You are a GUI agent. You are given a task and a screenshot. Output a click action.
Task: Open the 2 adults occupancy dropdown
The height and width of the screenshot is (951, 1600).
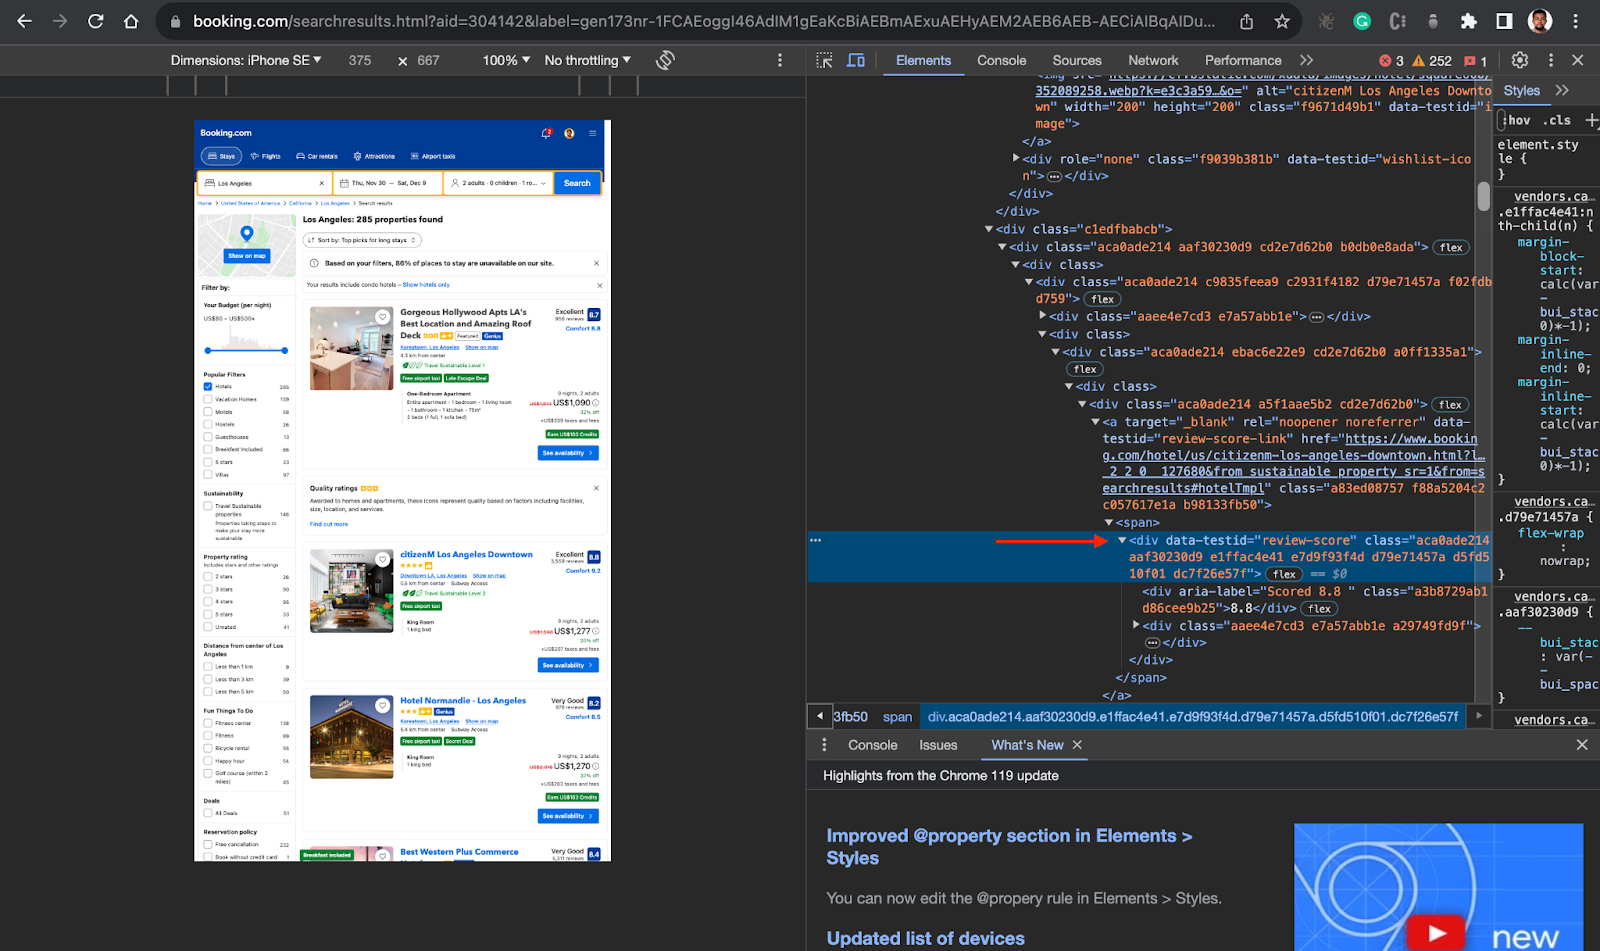(498, 183)
